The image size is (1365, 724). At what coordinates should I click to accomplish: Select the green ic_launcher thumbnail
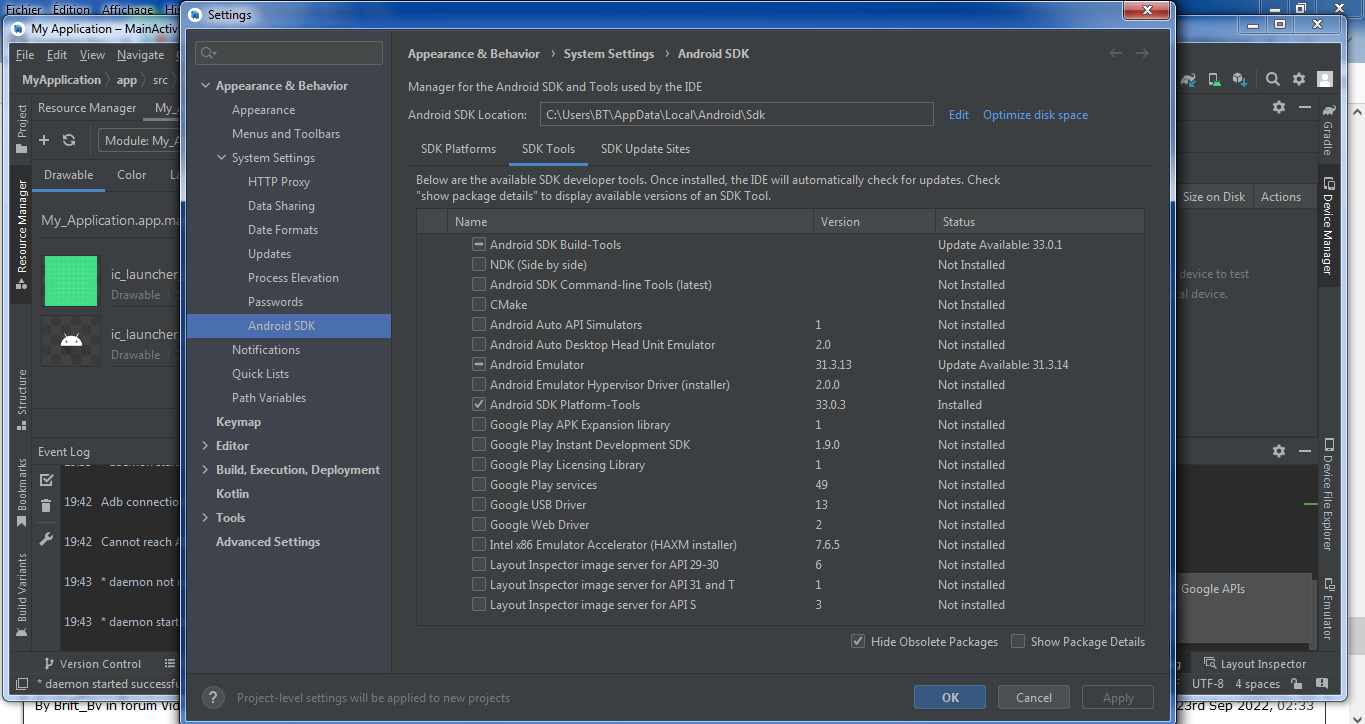(71, 281)
